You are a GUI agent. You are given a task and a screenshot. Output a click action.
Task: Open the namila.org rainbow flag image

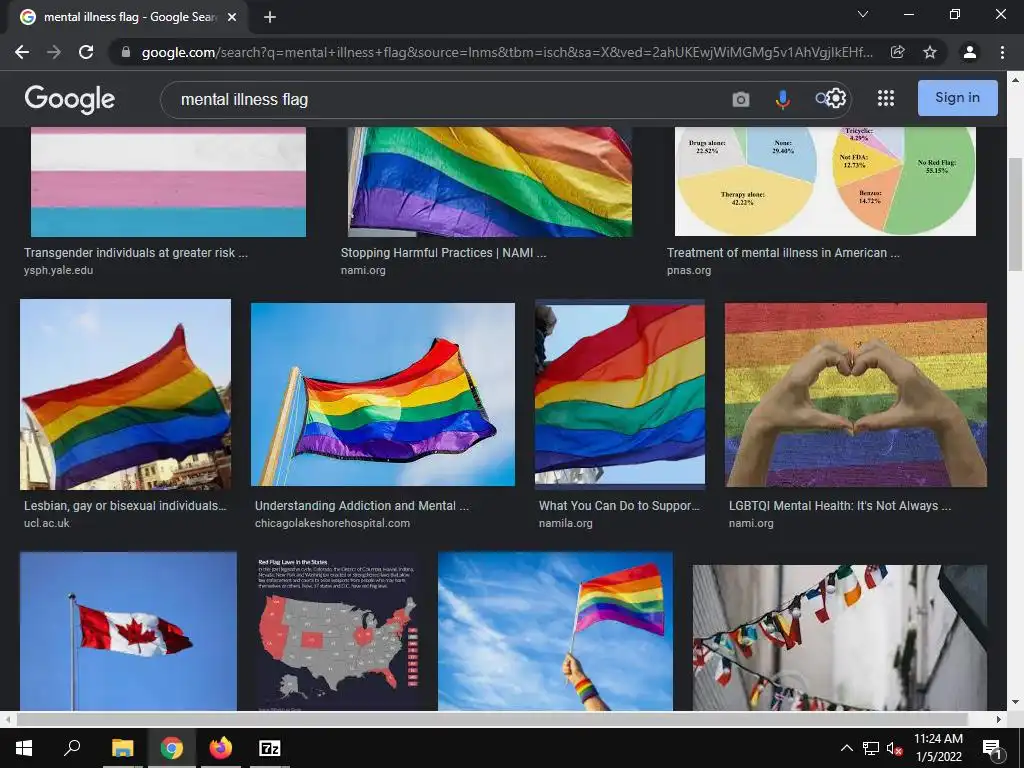tap(620, 394)
